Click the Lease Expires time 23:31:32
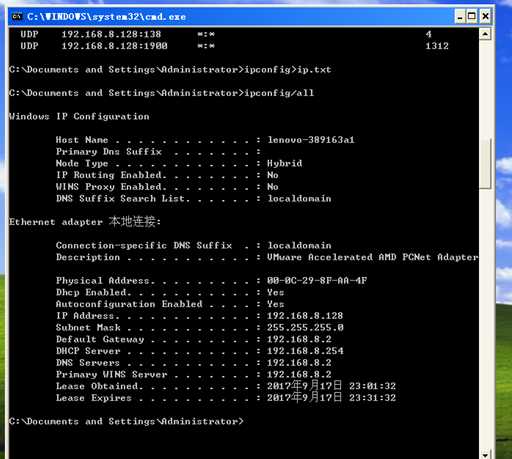 [372, 398]
